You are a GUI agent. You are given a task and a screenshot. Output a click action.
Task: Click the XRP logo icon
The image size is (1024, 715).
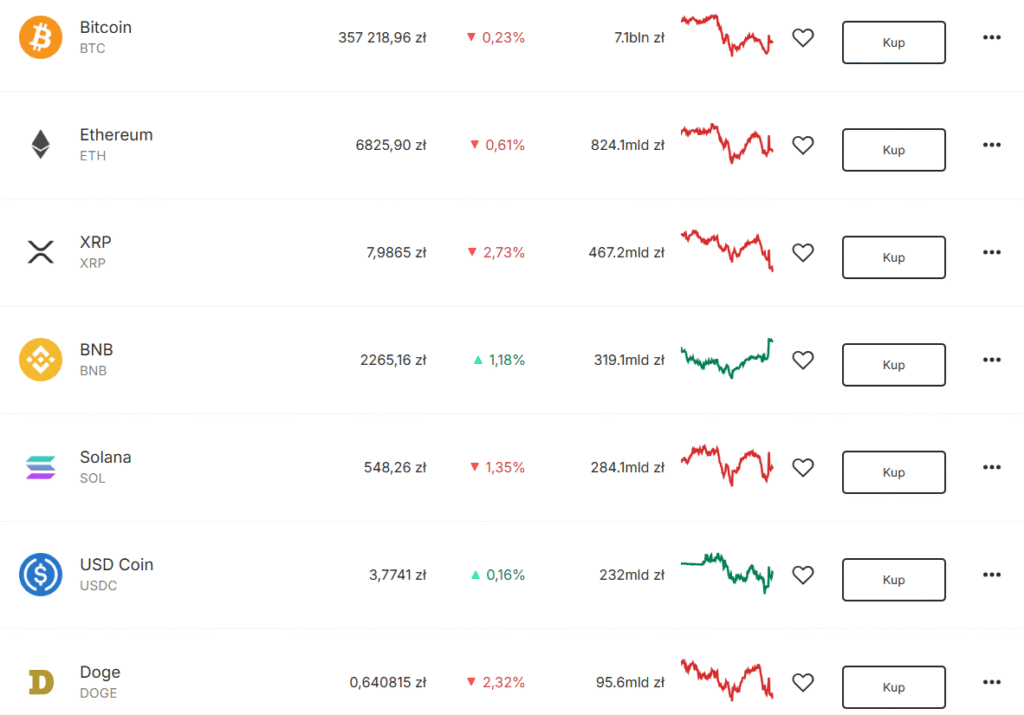pyautogui.click(x=40, y=252)
